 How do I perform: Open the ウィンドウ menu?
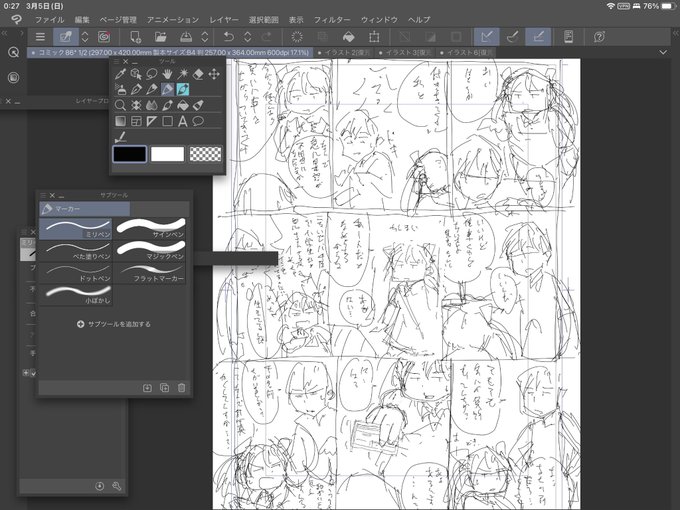[379, 20]
